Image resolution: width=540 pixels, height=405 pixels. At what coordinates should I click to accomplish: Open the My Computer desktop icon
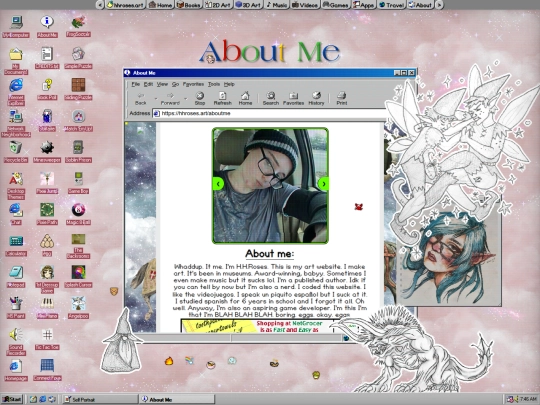point(16,26)
